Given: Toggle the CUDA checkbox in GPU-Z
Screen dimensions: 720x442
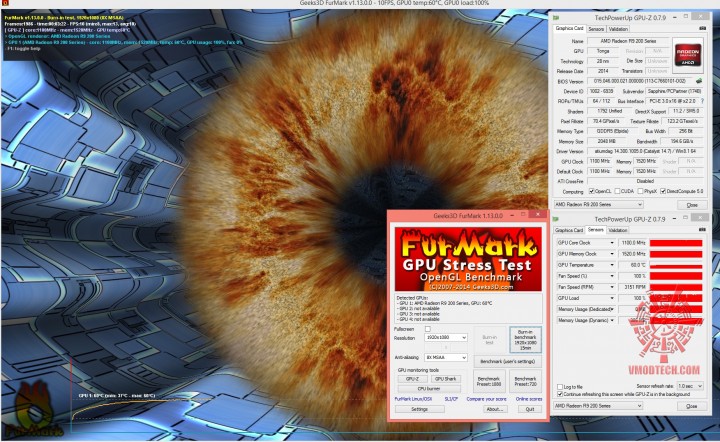Looking at the screenshot, I should (618, 191).
